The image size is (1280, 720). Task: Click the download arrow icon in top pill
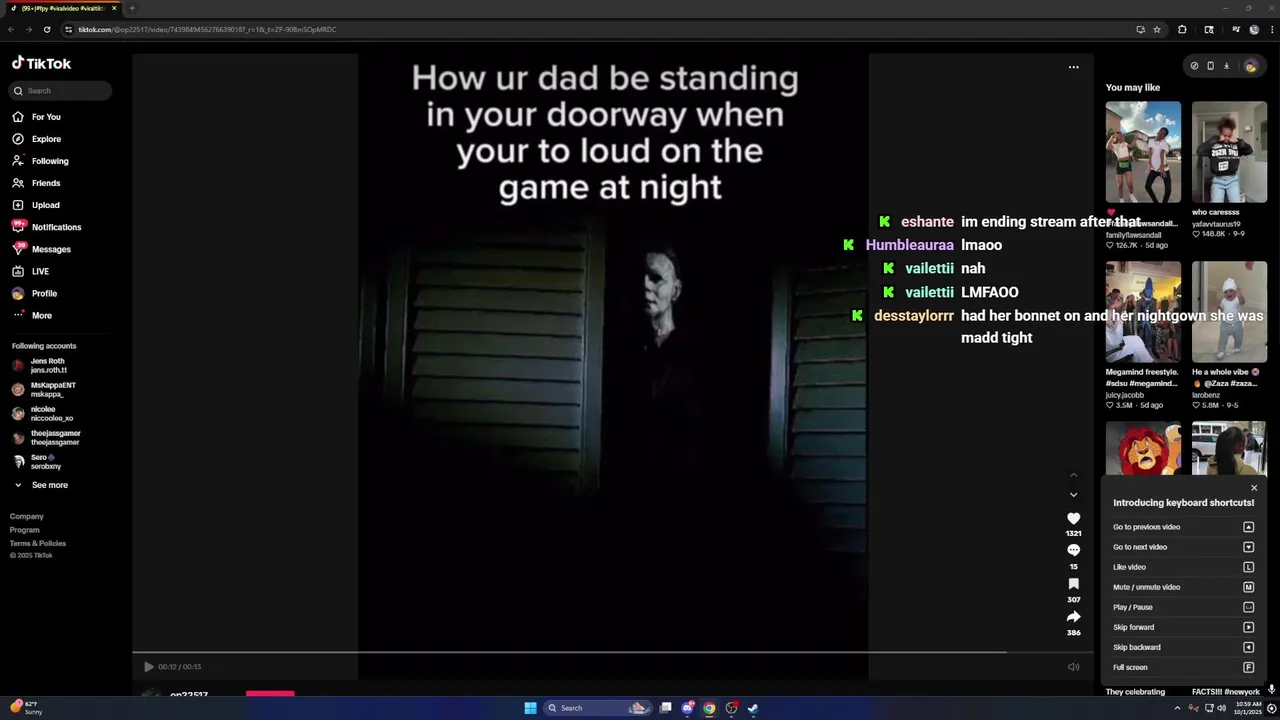[x=1226, y=66]
